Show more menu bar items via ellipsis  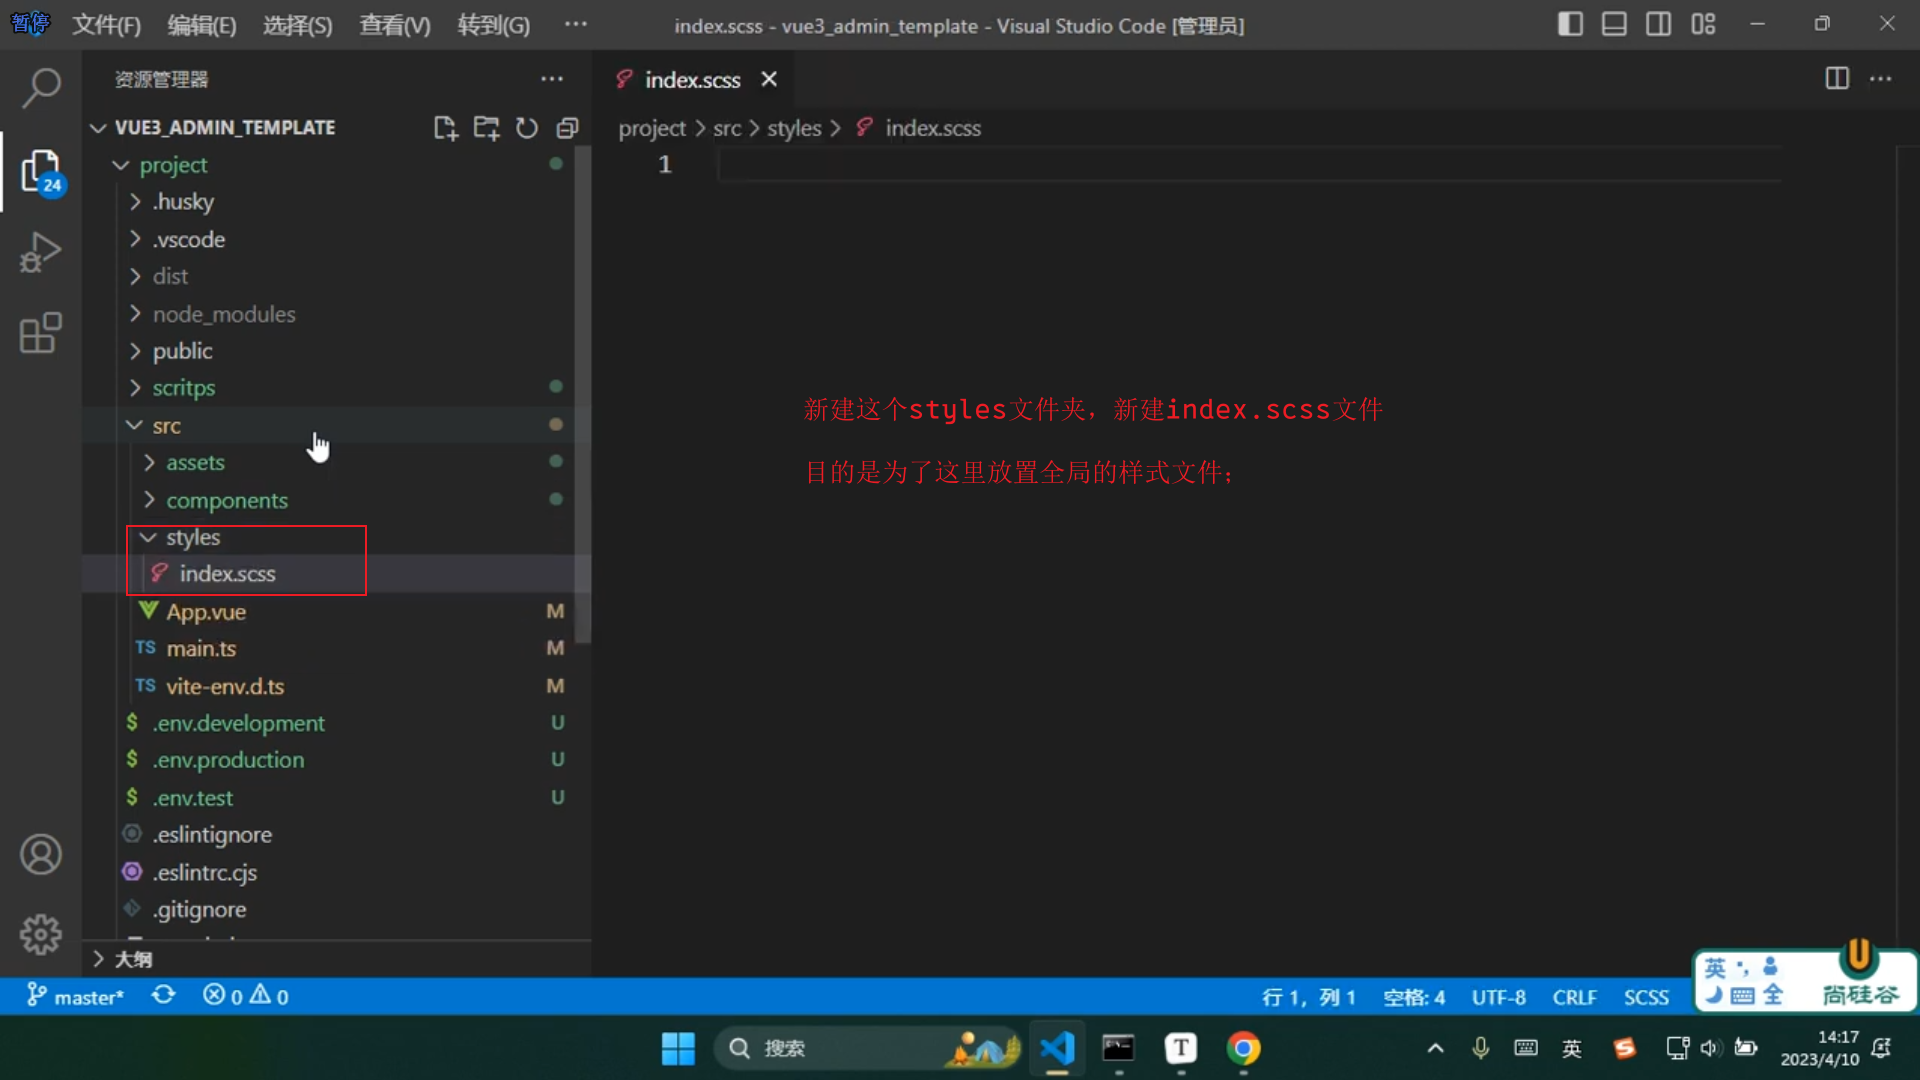coord(576,24)
